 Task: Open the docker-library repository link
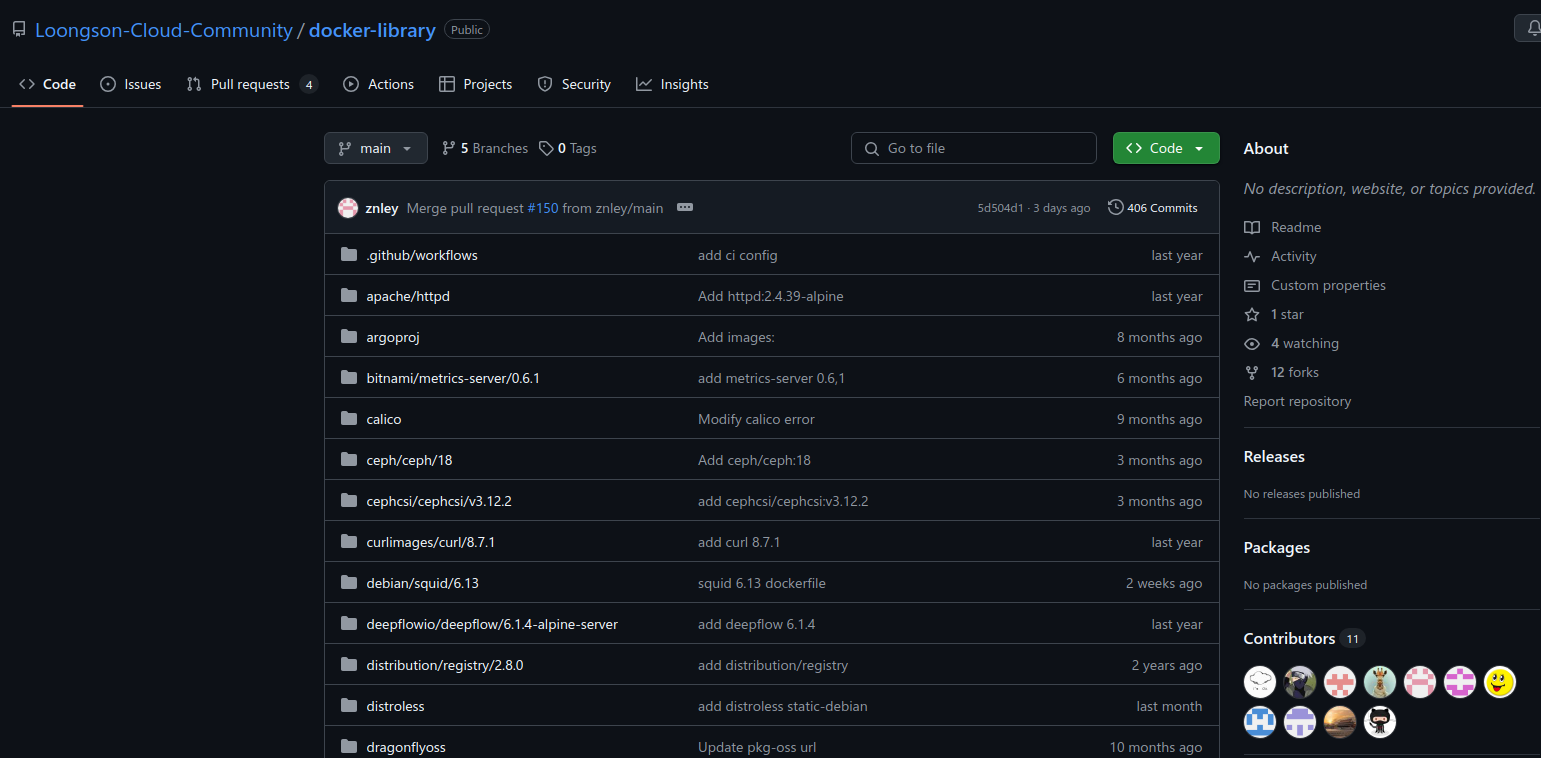coord(372,30)
